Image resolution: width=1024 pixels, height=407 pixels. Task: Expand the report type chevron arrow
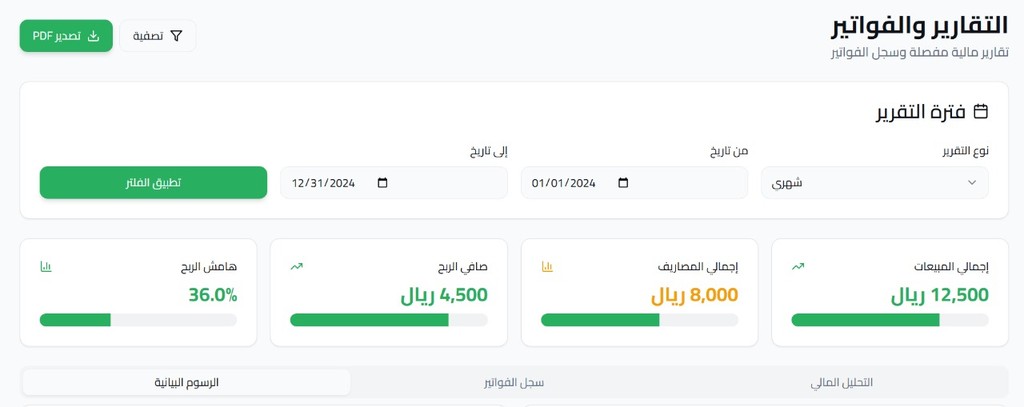972,183
